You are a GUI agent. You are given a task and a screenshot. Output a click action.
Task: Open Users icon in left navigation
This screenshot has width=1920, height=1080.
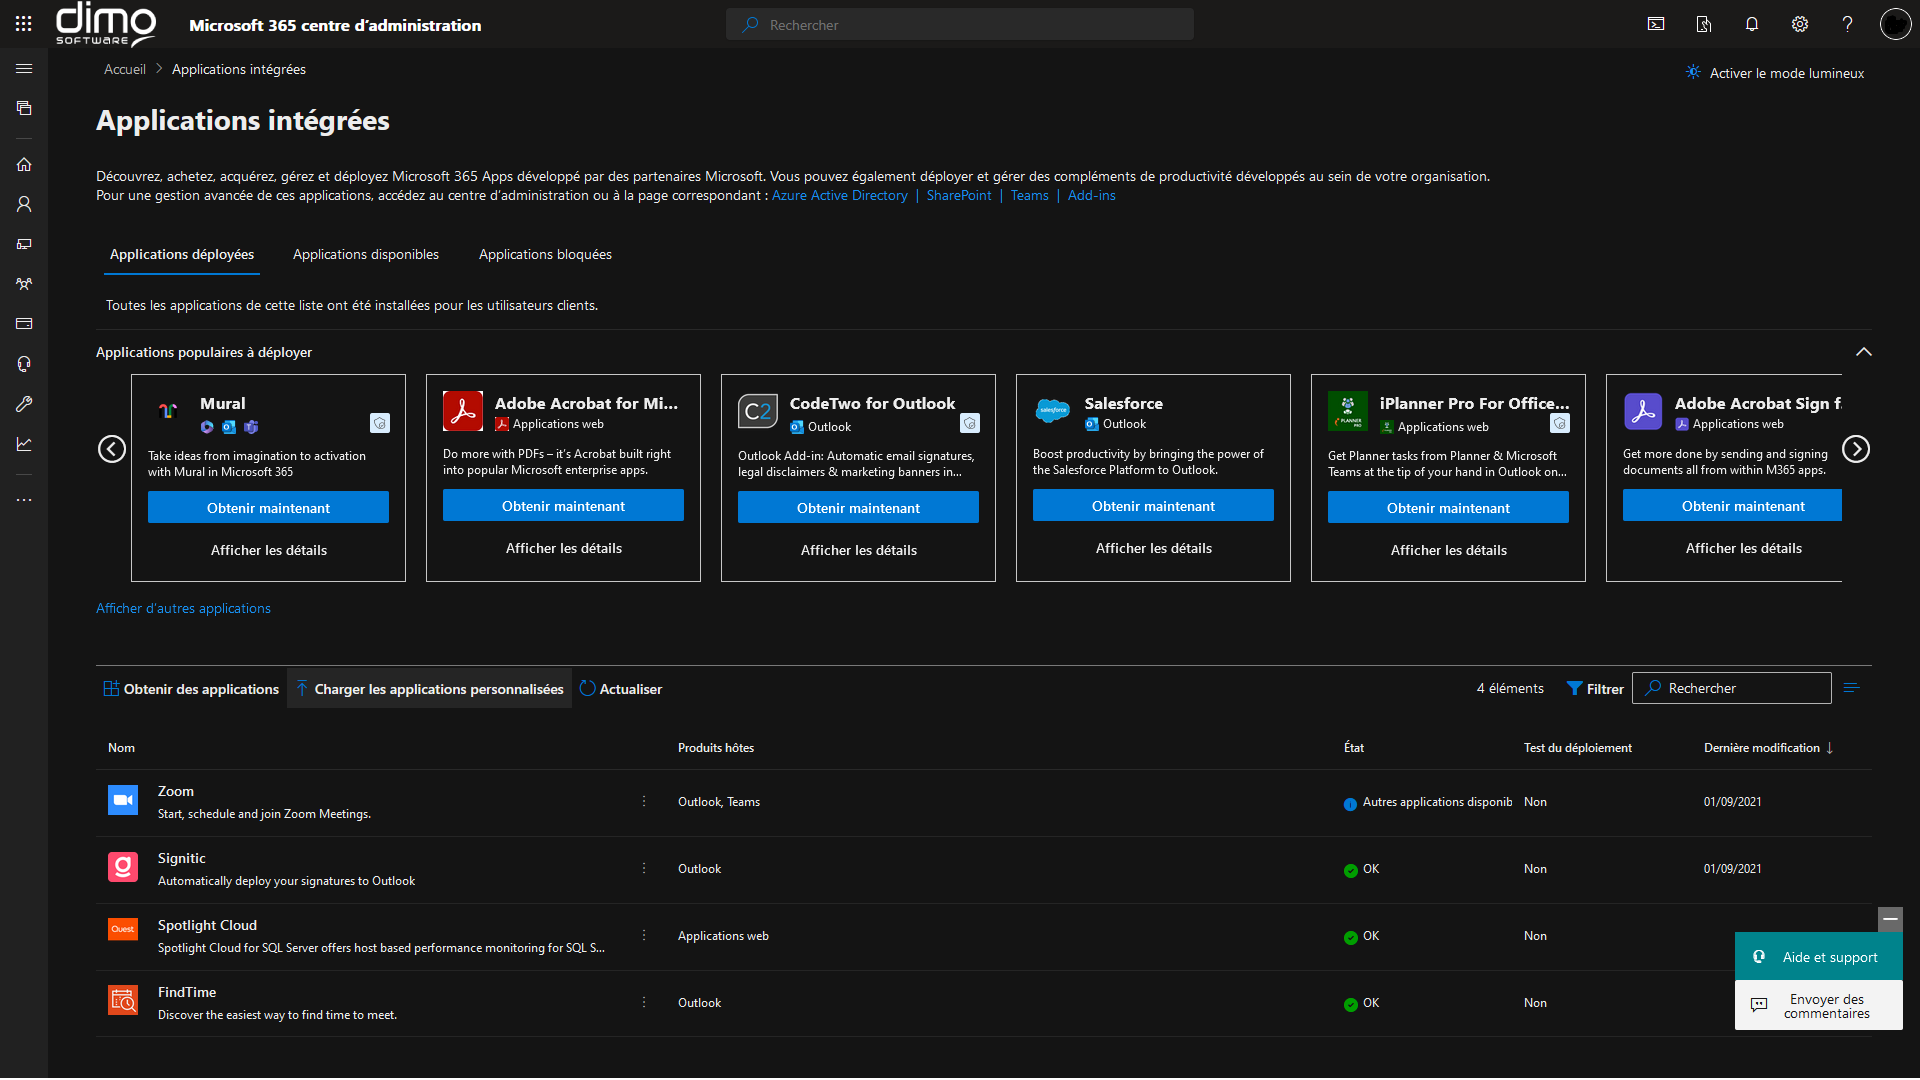click(24, 204)
